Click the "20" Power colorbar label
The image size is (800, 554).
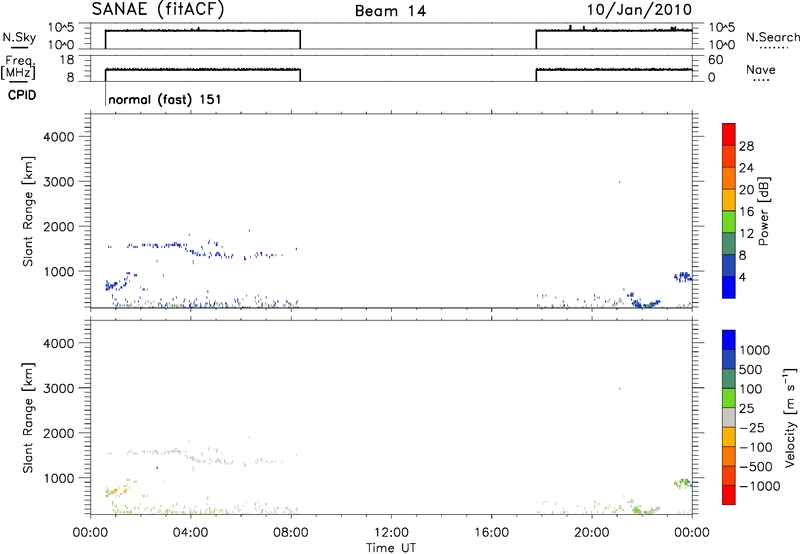(x=746, y=190)
